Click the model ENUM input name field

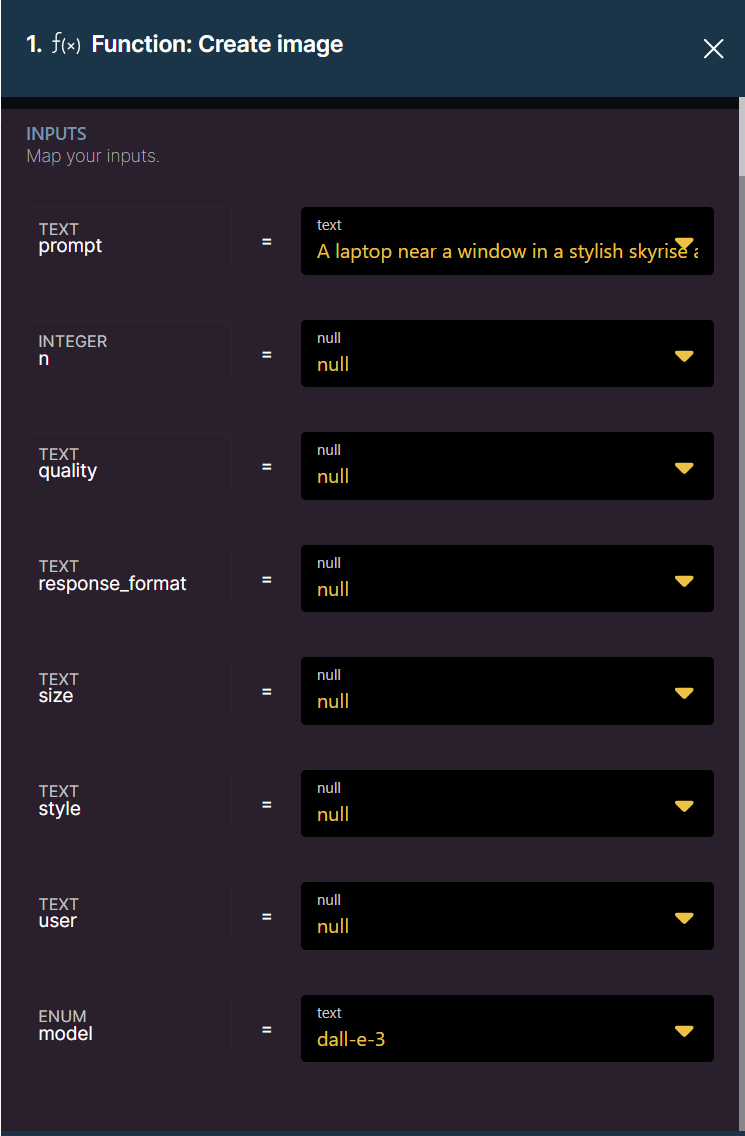pos(129,1024)
